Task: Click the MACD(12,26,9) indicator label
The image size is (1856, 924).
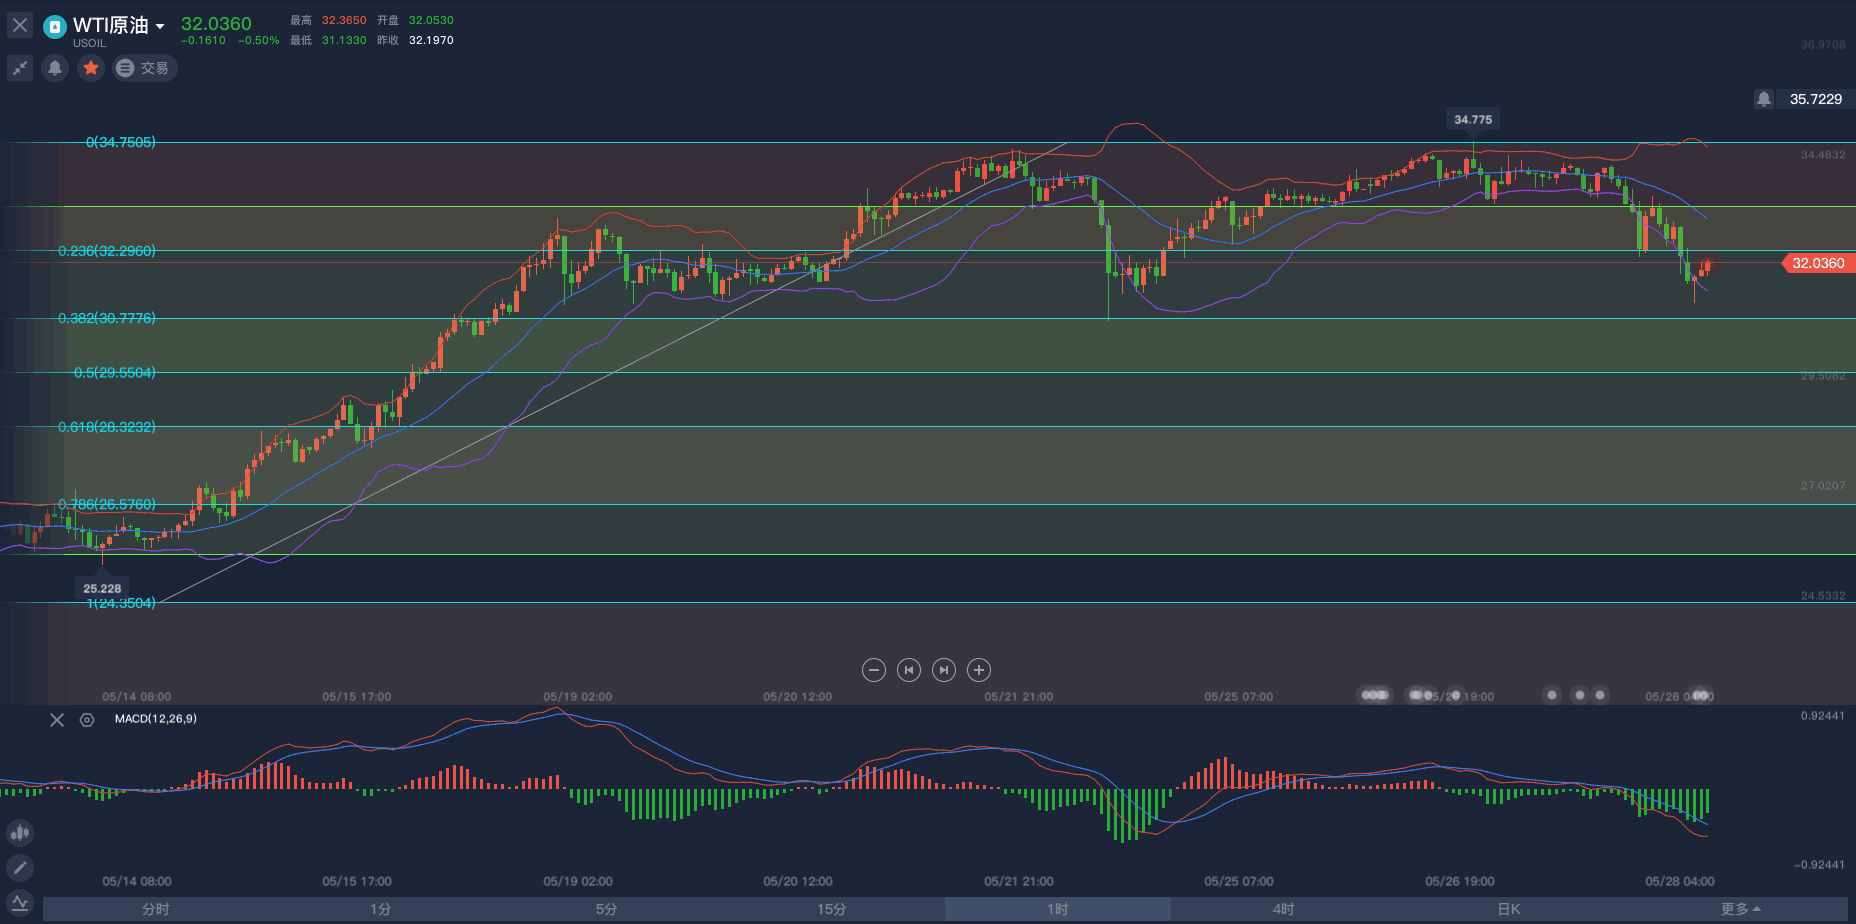Action: tap(156, 719)
